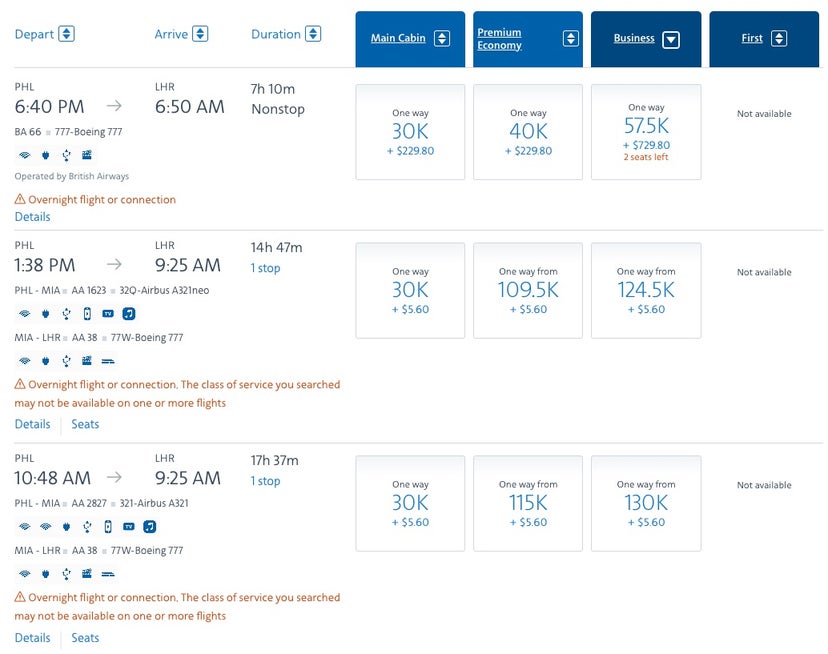Click the 2 seats left indicator

click(646, 157)
